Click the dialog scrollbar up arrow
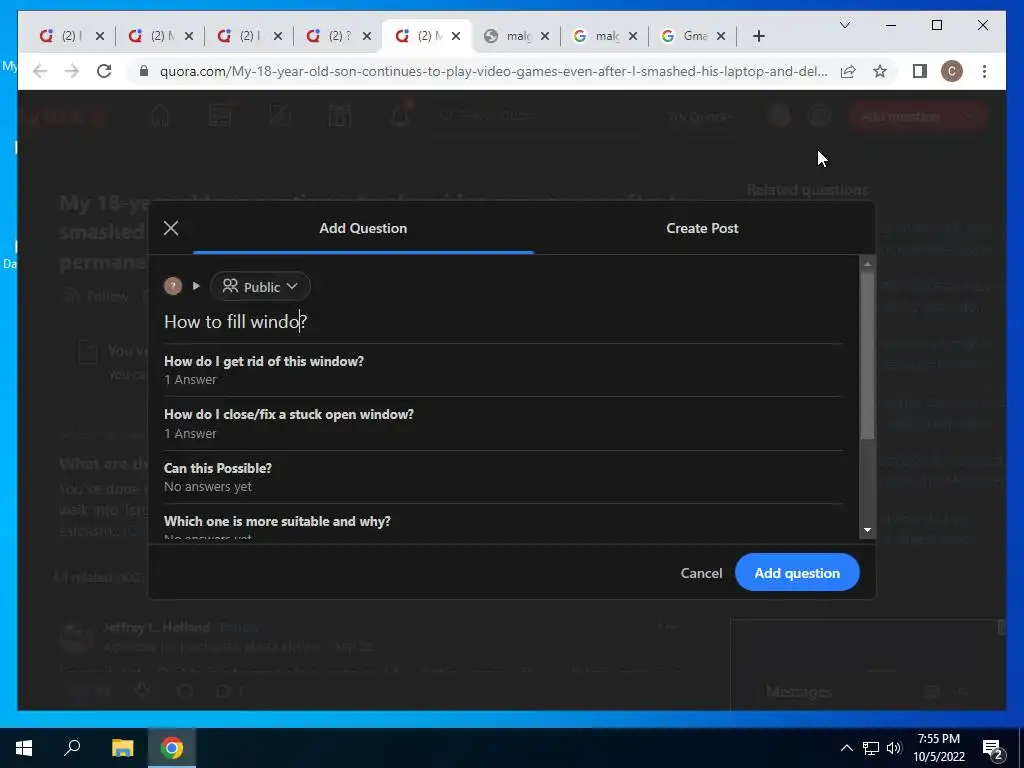Image resolution: width=1024 pixels, height=768 pixels. pyautogui.click(x=867, y=264)
